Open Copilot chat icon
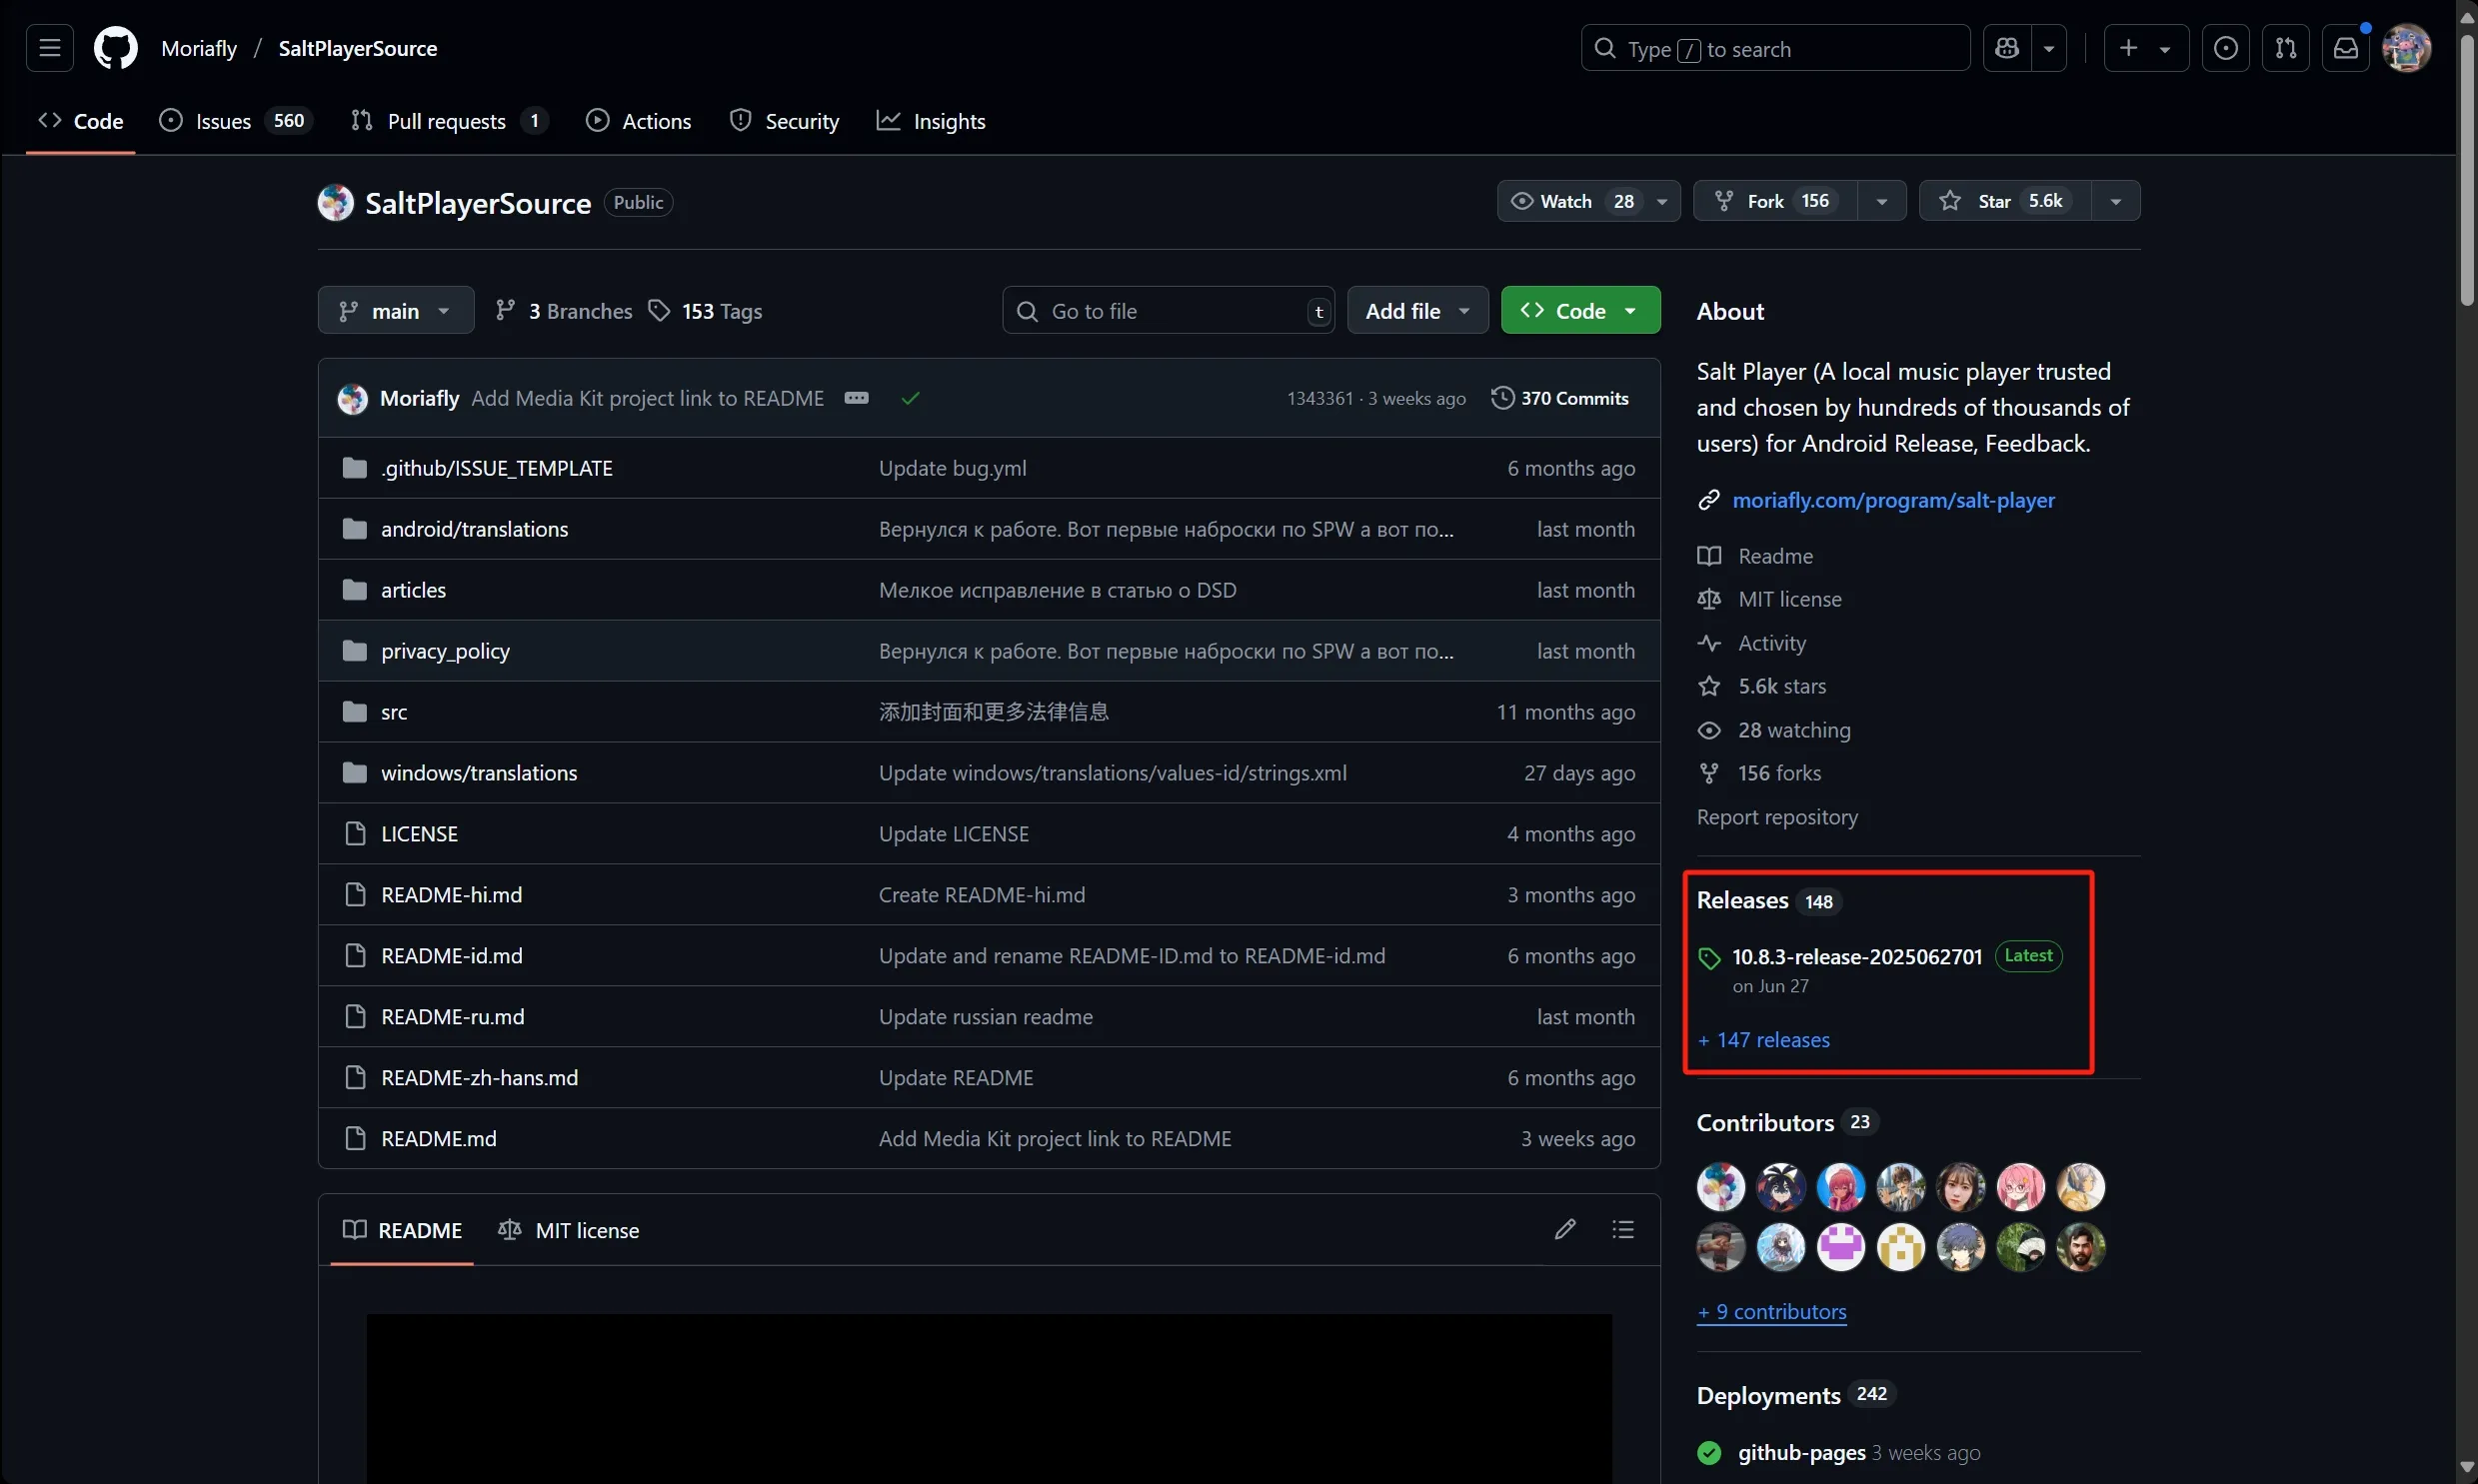 (2007, 48)
